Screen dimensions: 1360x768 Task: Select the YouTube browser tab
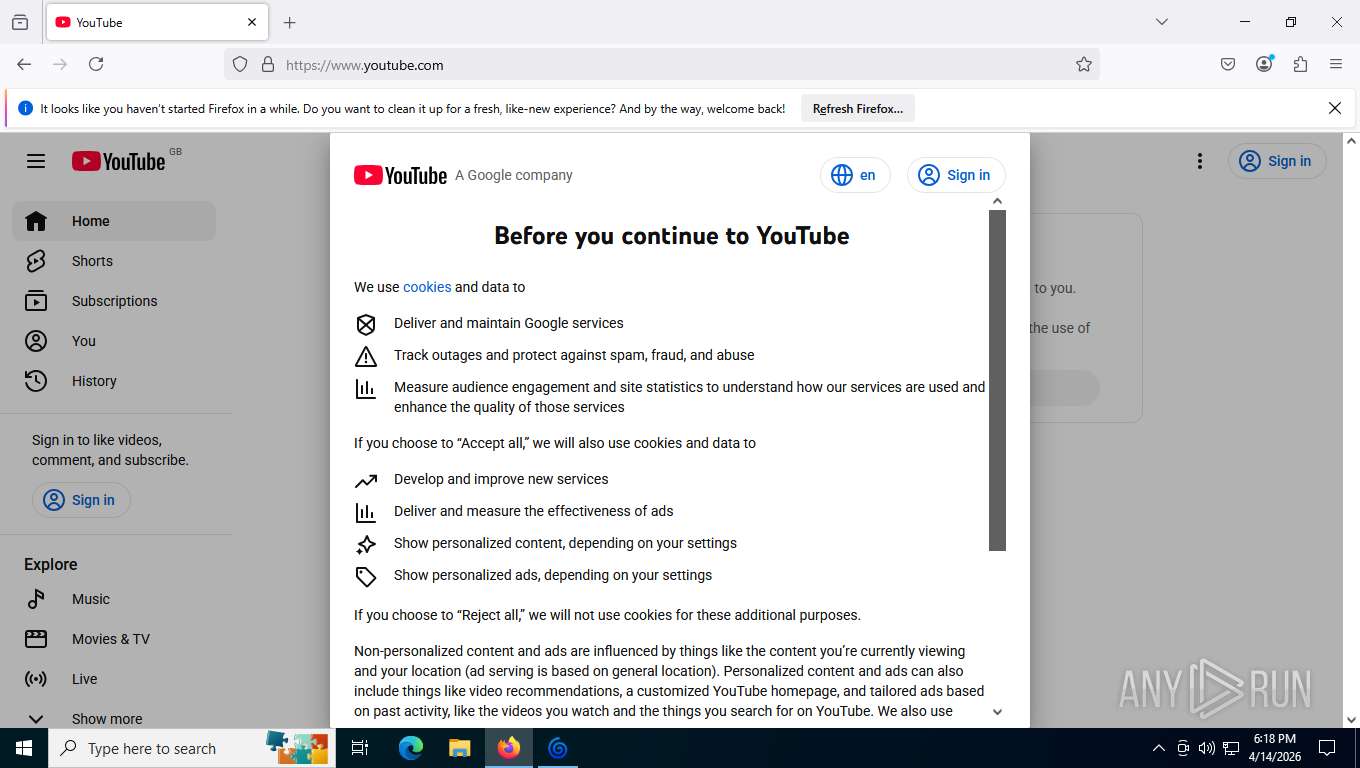pos(157,22)
